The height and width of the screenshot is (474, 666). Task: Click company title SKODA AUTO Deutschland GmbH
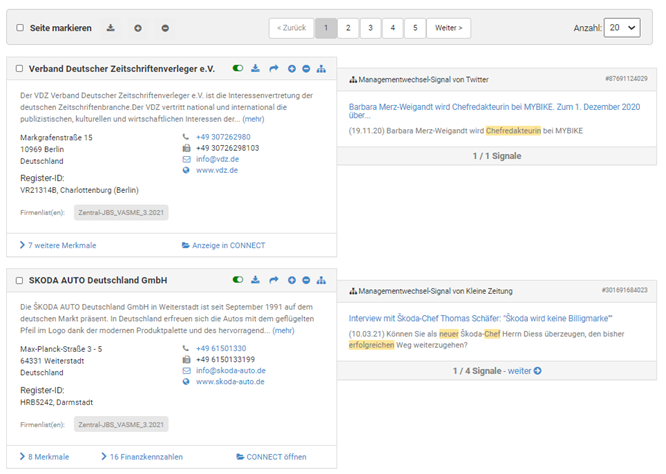tap(98, 280)
